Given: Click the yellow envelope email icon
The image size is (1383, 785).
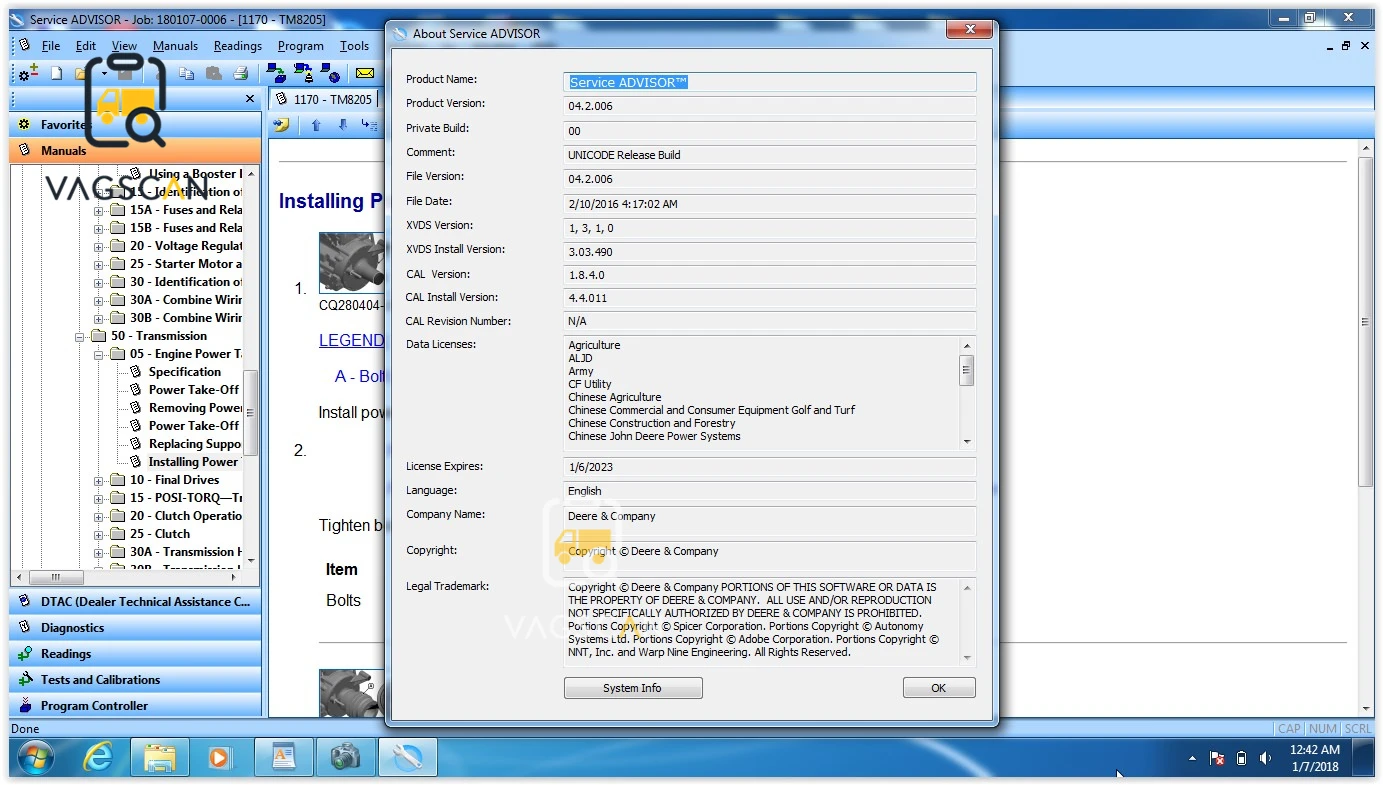Looking at the screenshot, I should click(x=365, y=73).
